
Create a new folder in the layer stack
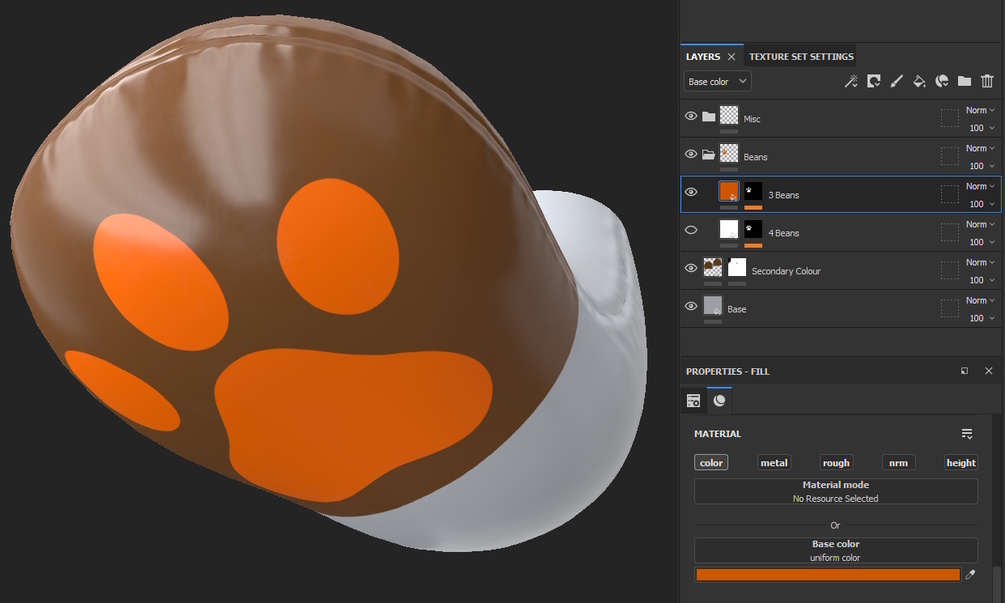964,81
